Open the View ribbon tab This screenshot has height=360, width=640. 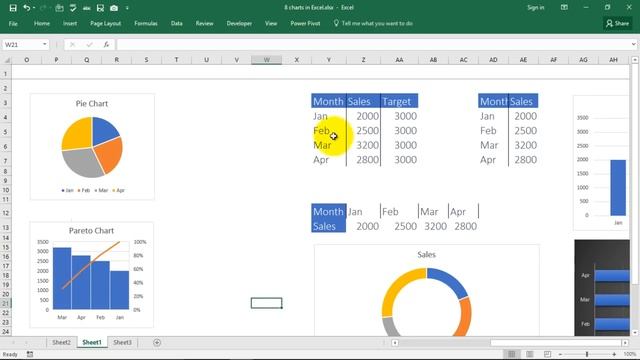271,24
